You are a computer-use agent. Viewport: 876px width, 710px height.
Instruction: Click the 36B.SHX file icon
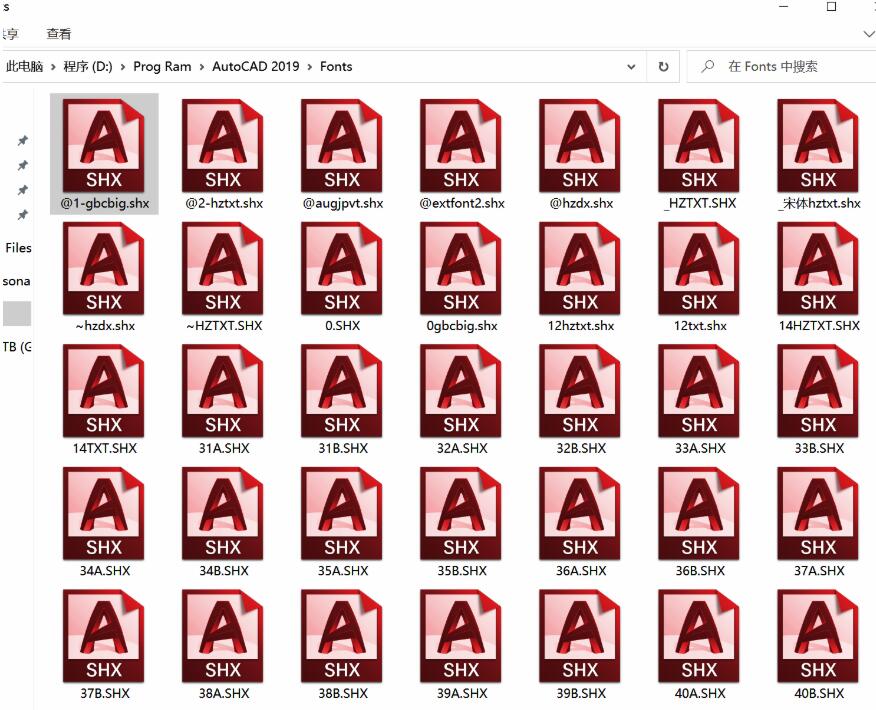point(698,513)
